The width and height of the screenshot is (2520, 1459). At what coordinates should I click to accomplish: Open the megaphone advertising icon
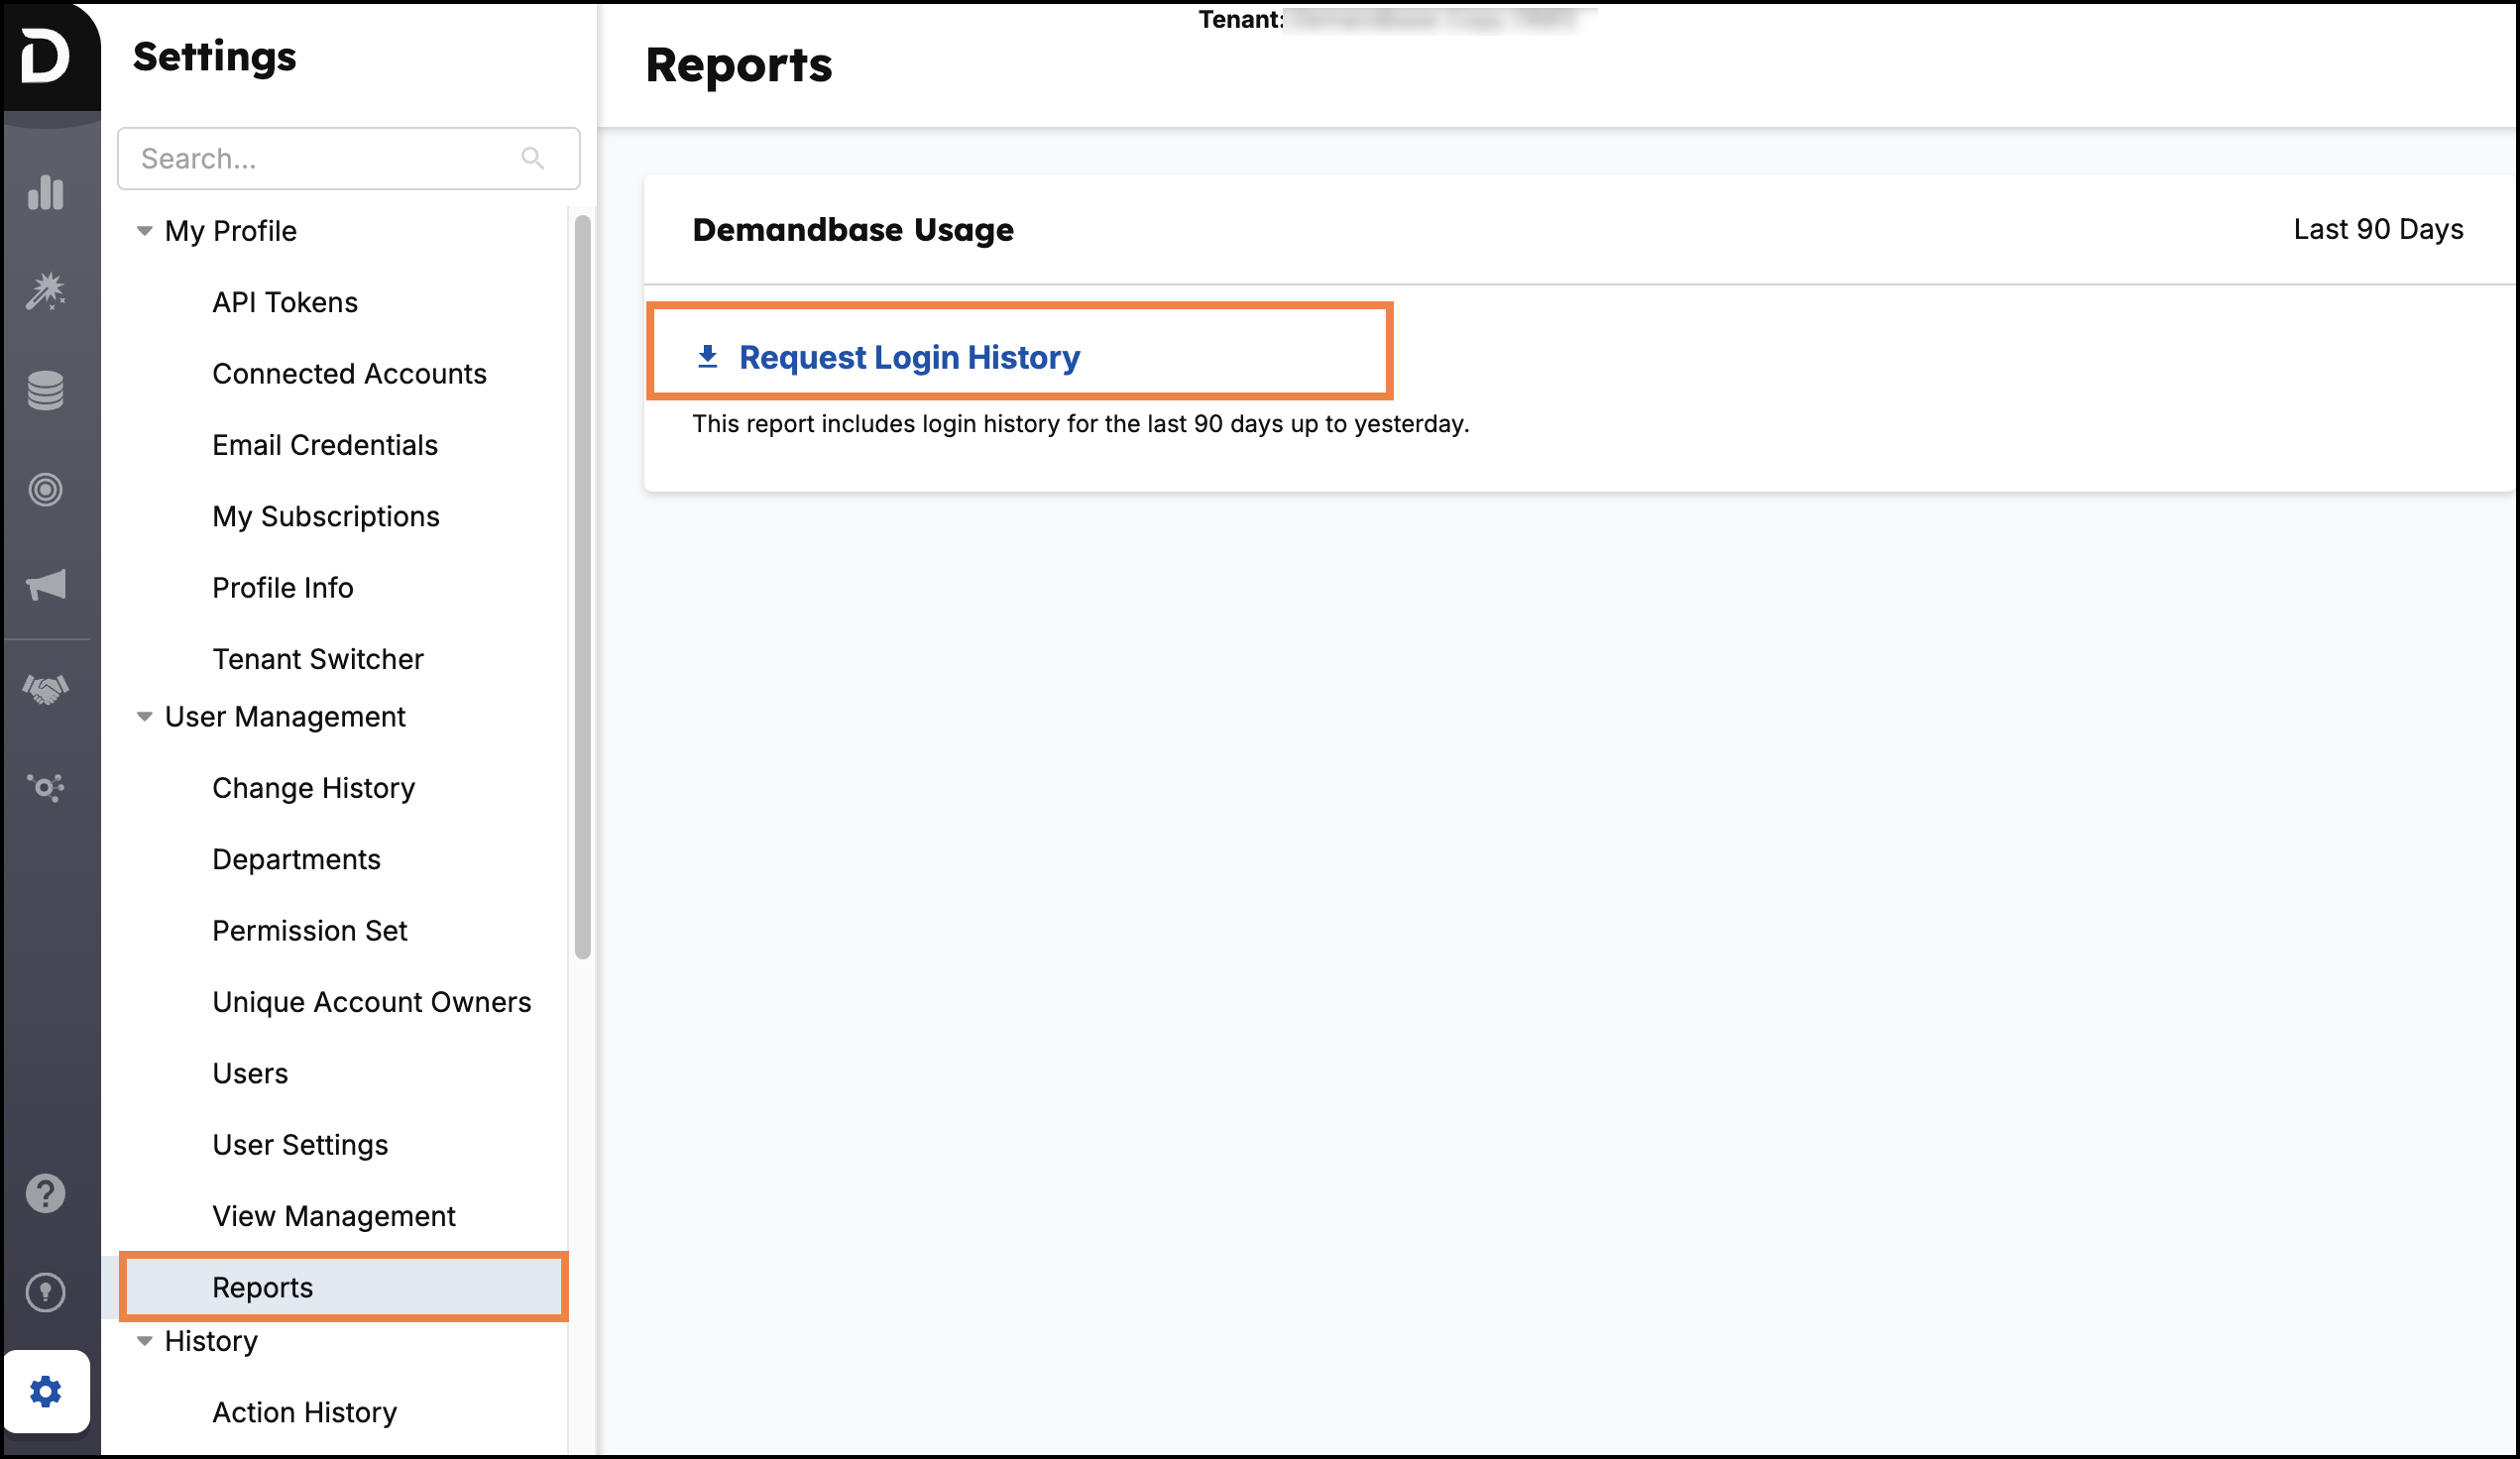[x=46, y=585]
